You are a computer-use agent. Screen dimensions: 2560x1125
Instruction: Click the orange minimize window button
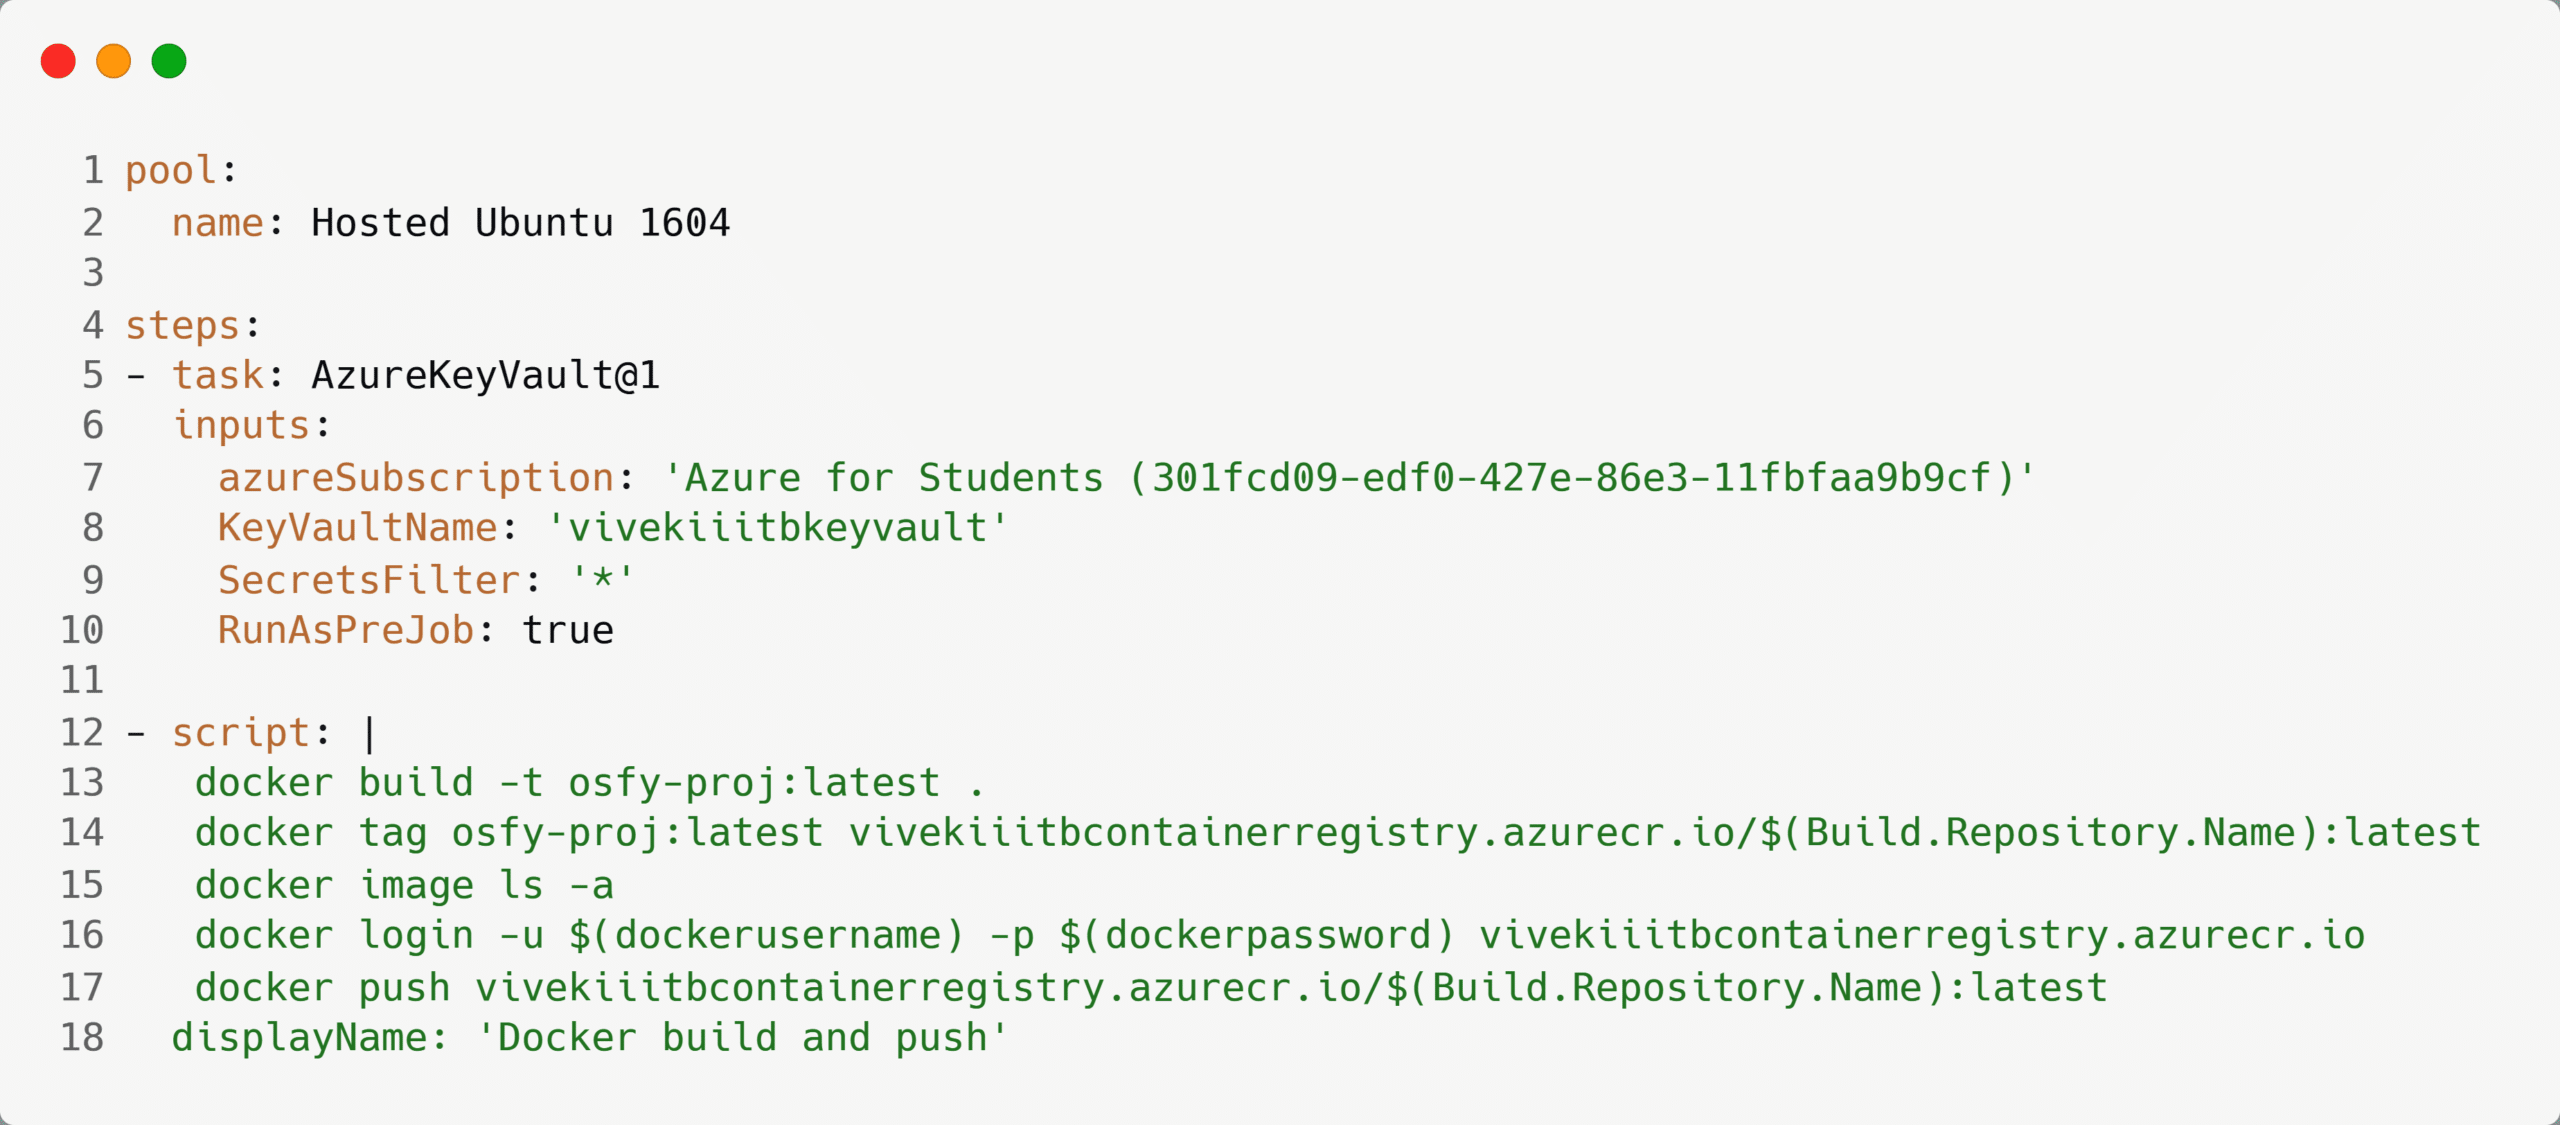point(113,61)
